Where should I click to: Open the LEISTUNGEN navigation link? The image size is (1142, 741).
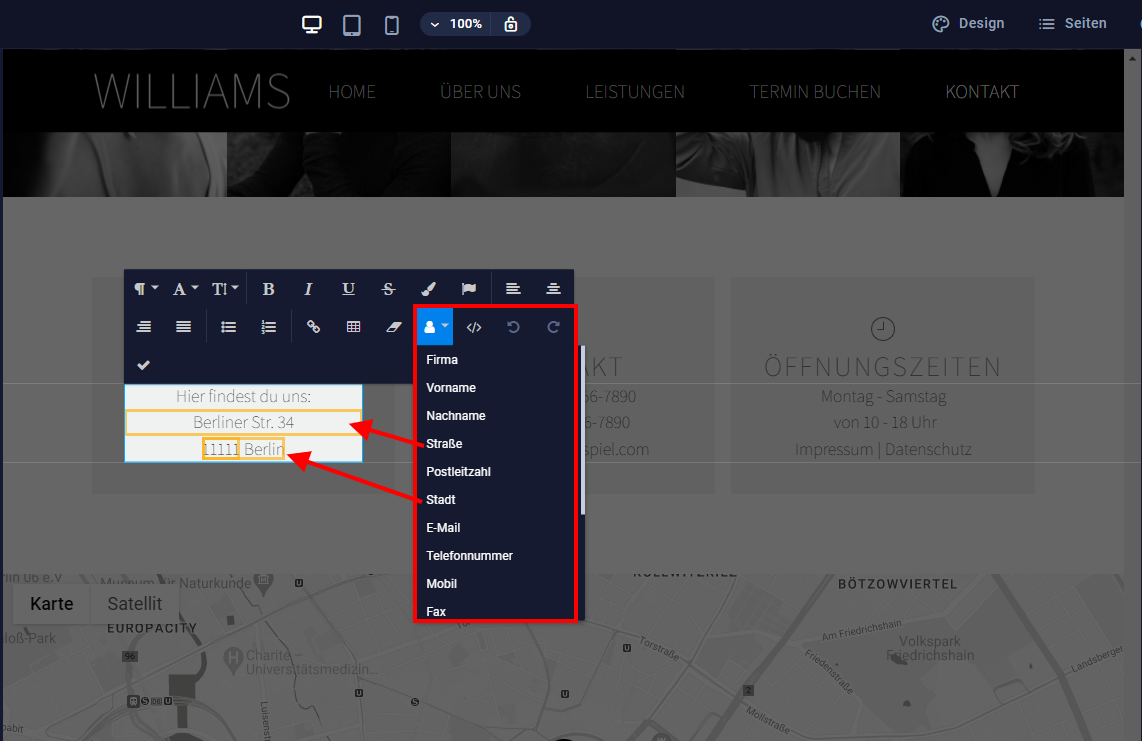point(635,92)
